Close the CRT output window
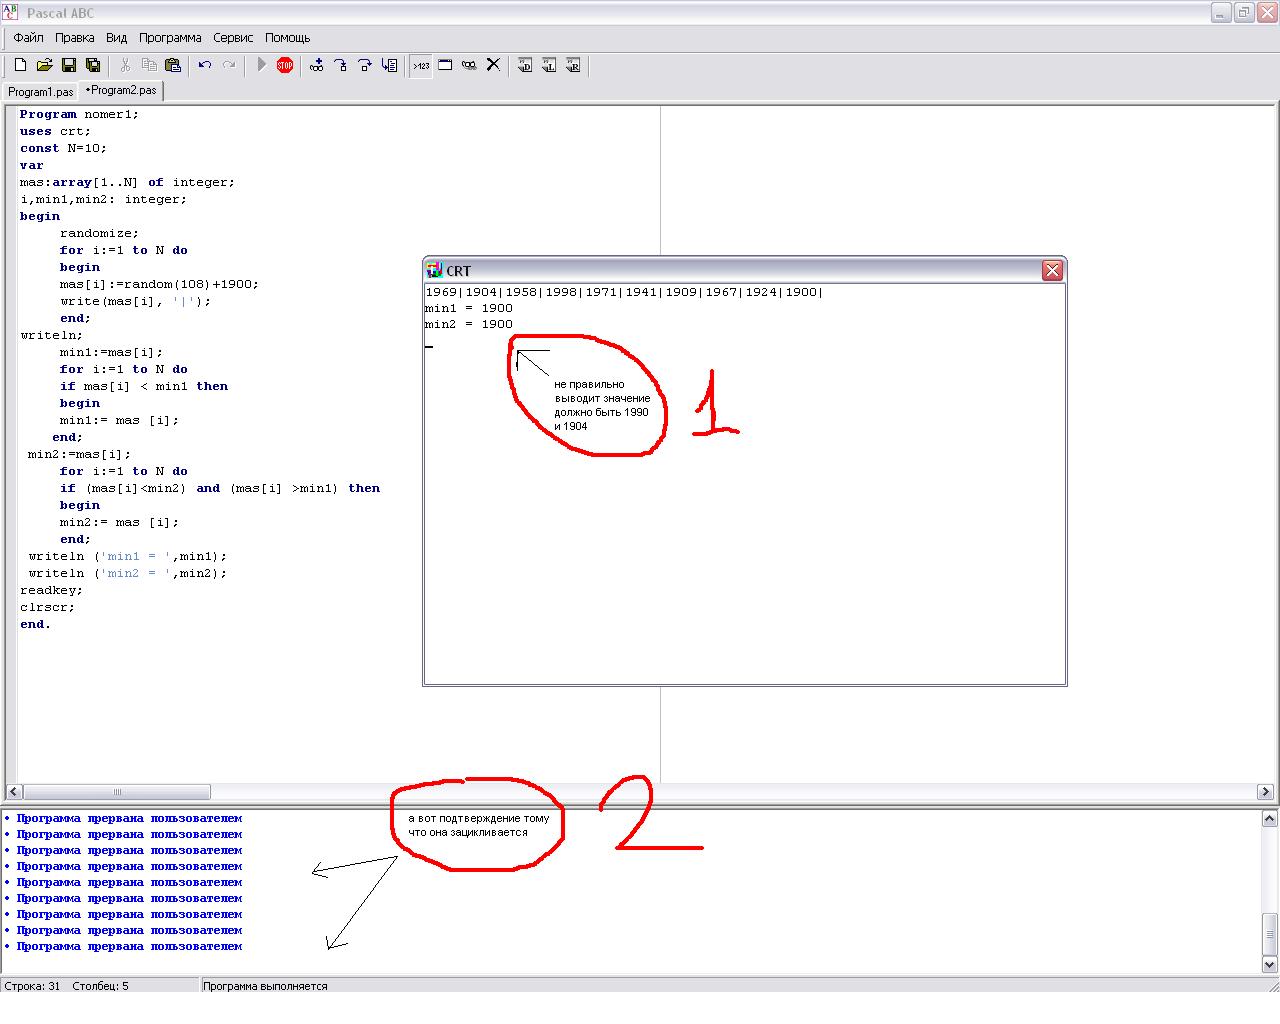Viewport: 1280px width, 1024px height. pyautogui.click(x=1052, y=271)
